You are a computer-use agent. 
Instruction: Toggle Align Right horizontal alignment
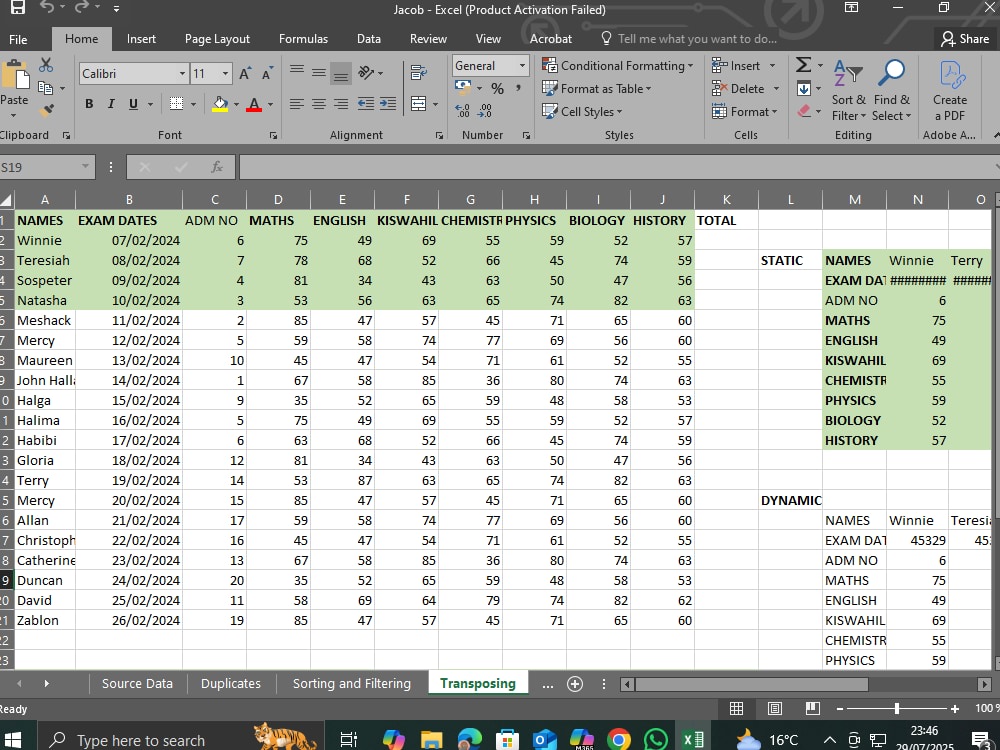(x=341, y=103)
